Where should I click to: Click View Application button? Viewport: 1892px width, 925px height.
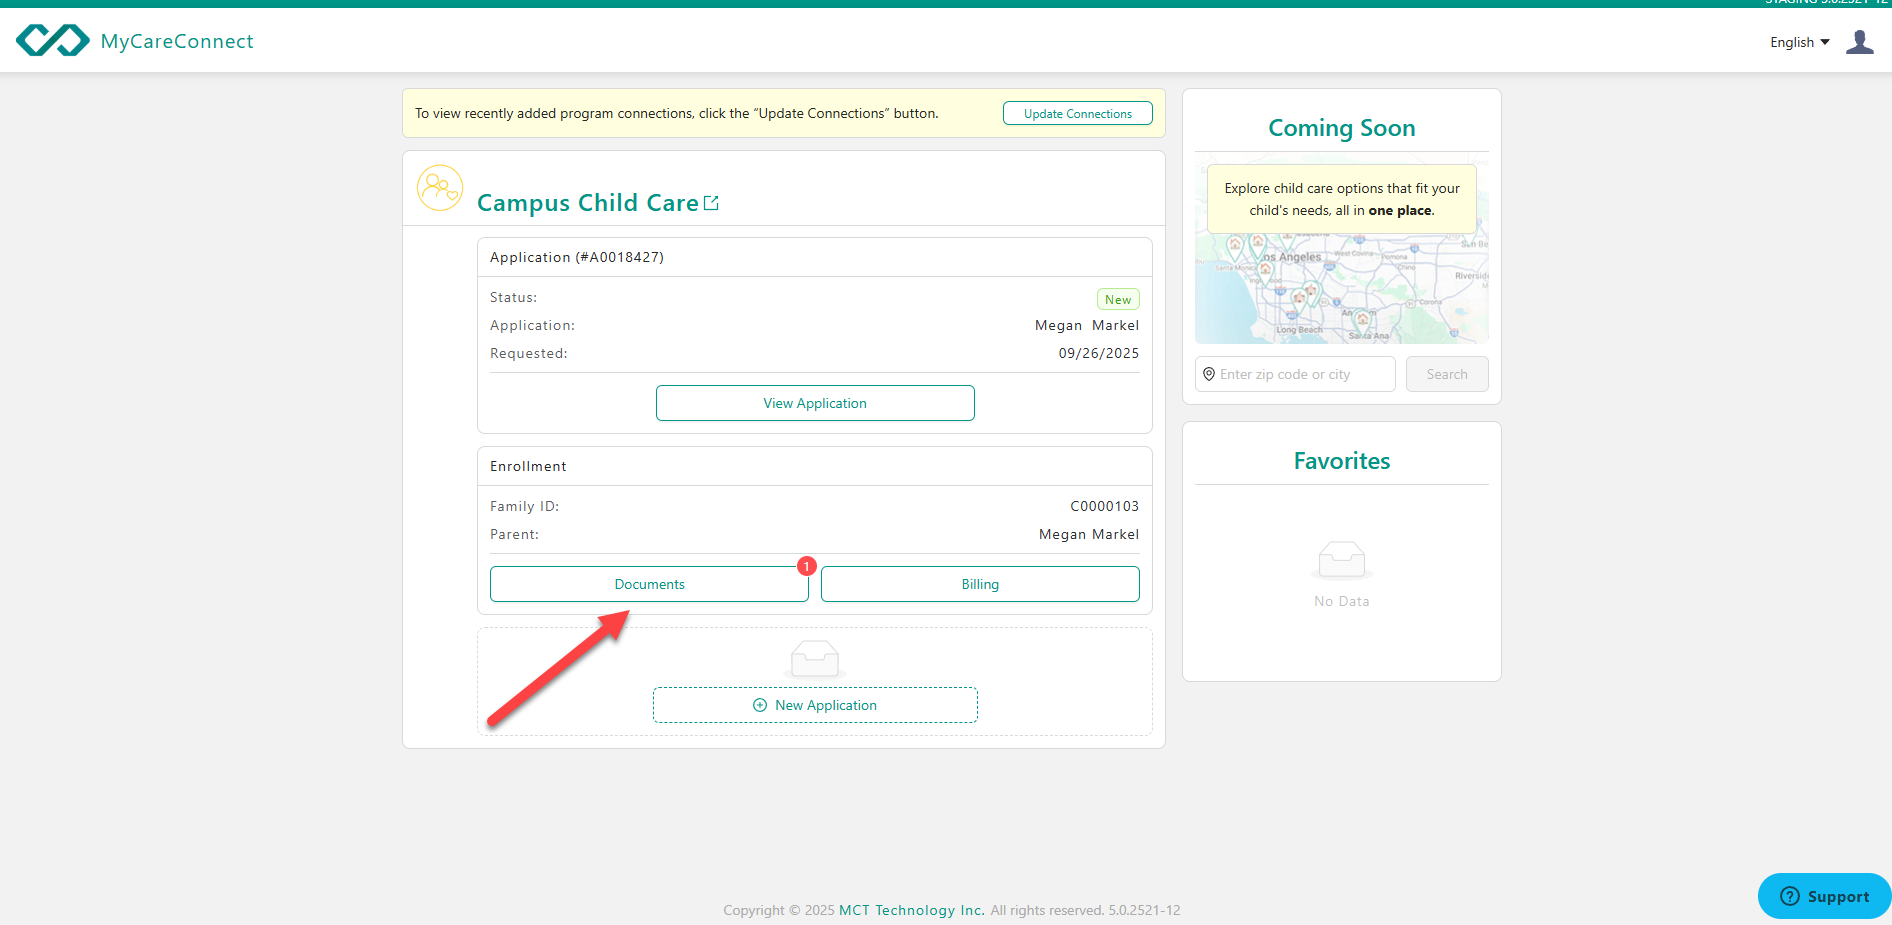[815, 403]
